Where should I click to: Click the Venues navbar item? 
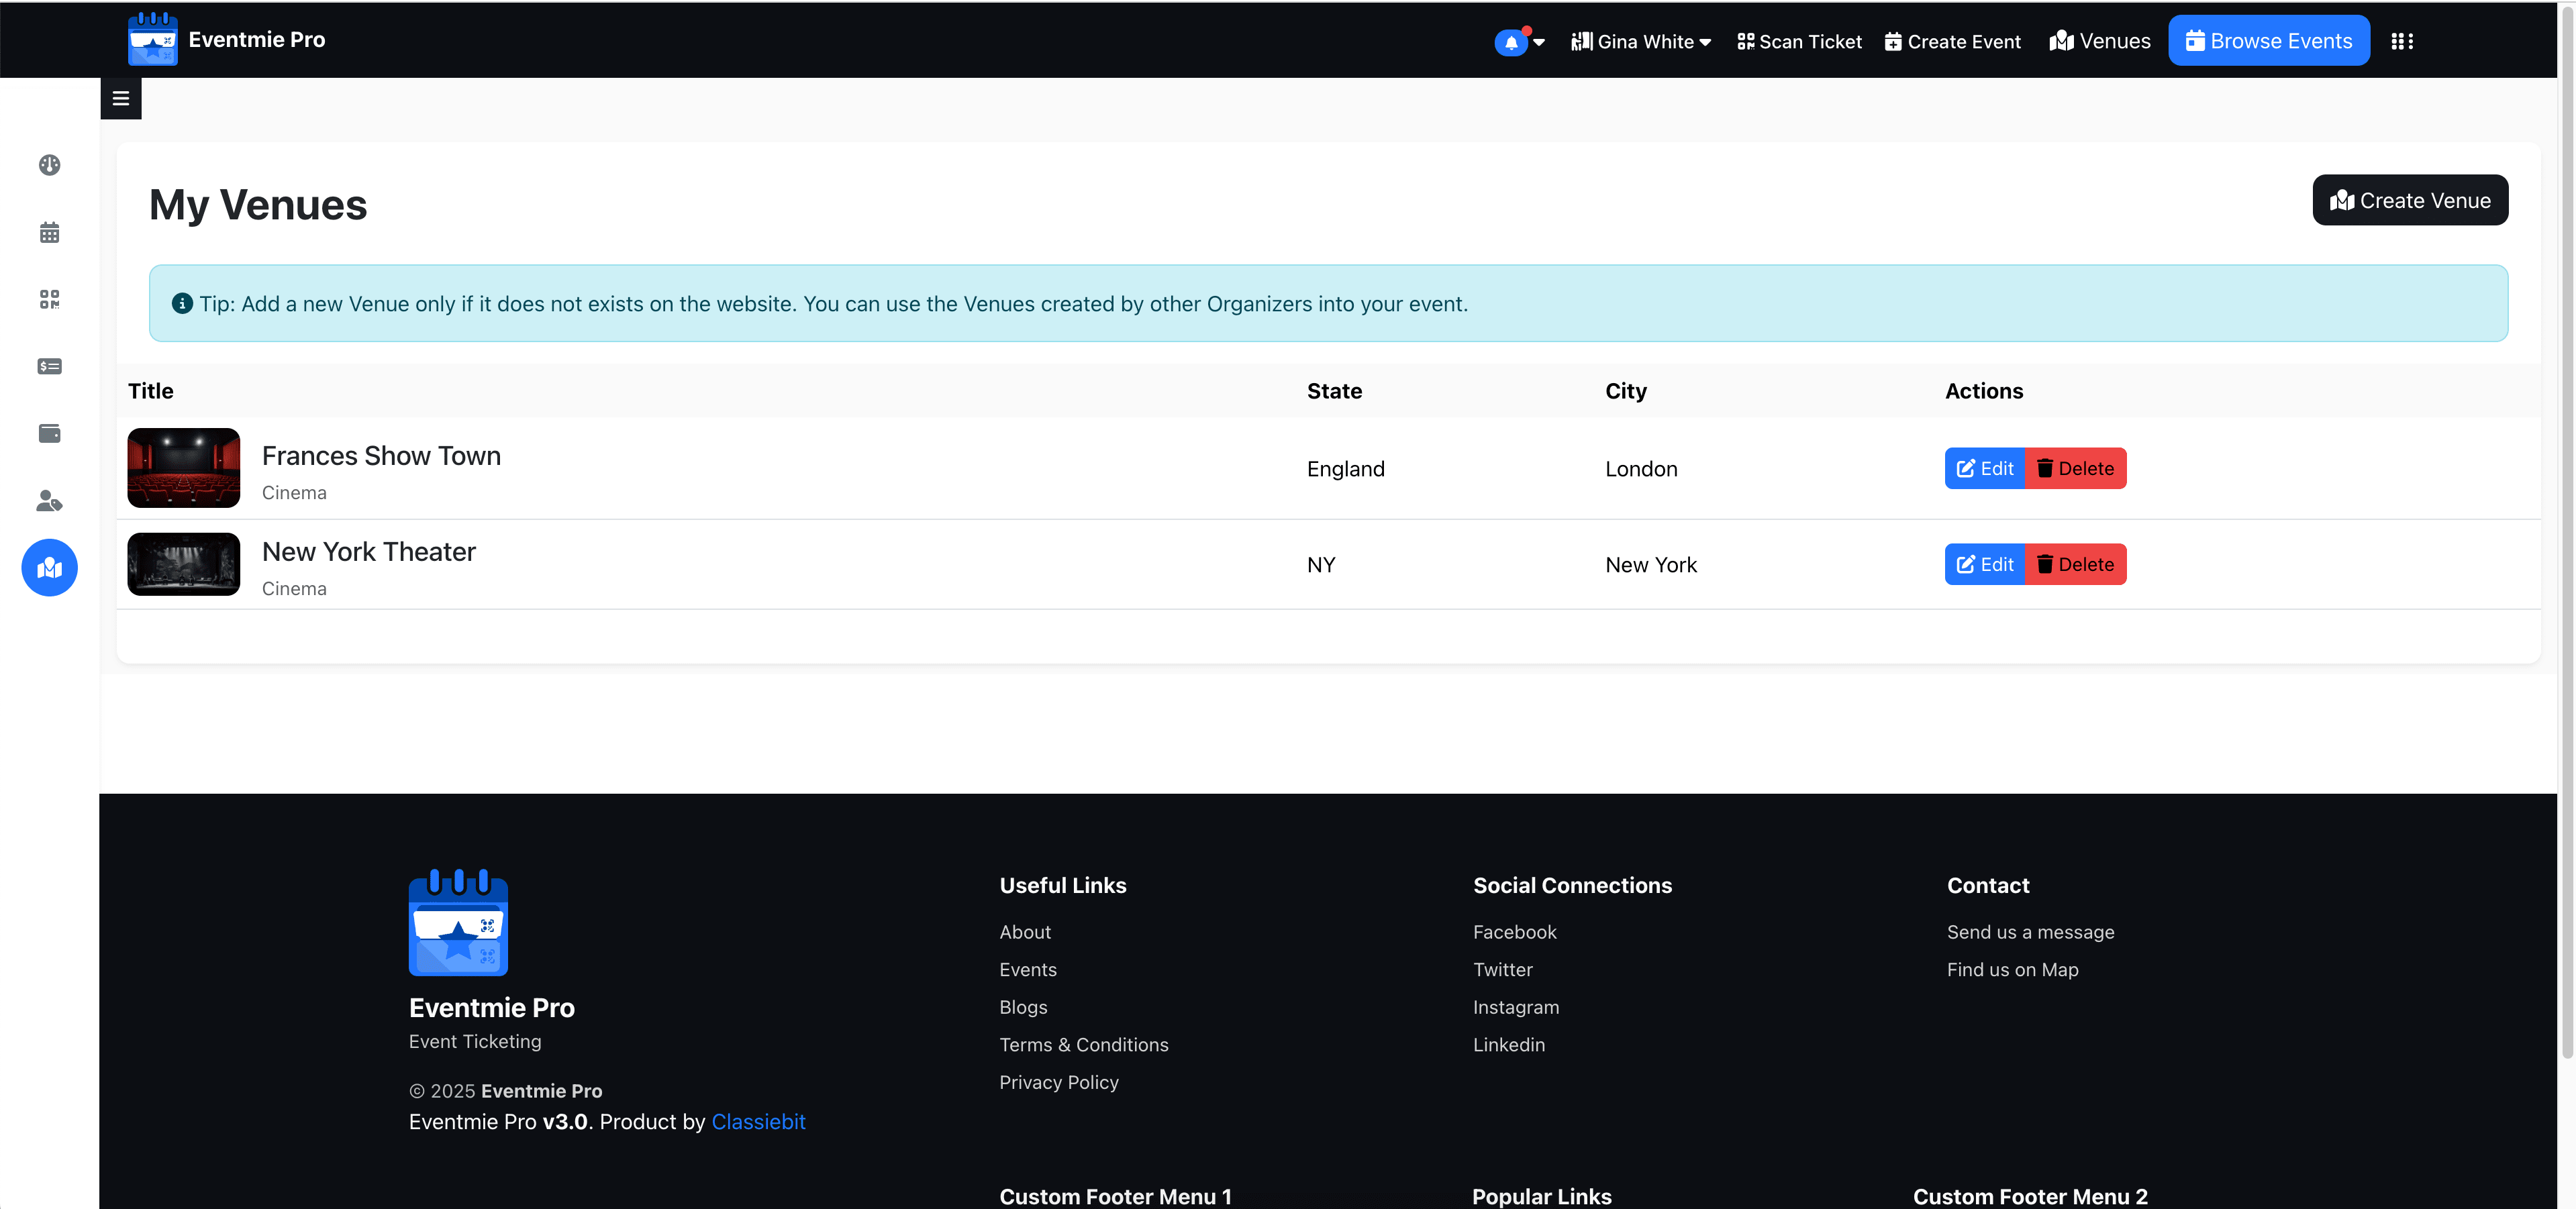(2099, 42)
